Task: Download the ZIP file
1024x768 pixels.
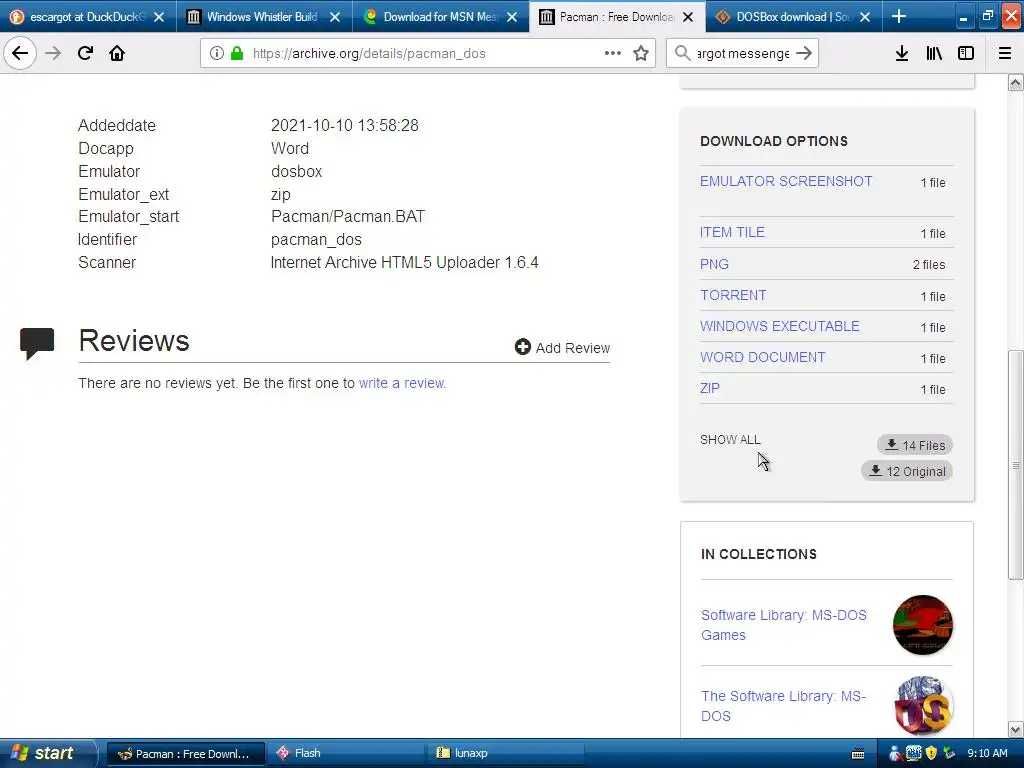Action: coord(710,388)
